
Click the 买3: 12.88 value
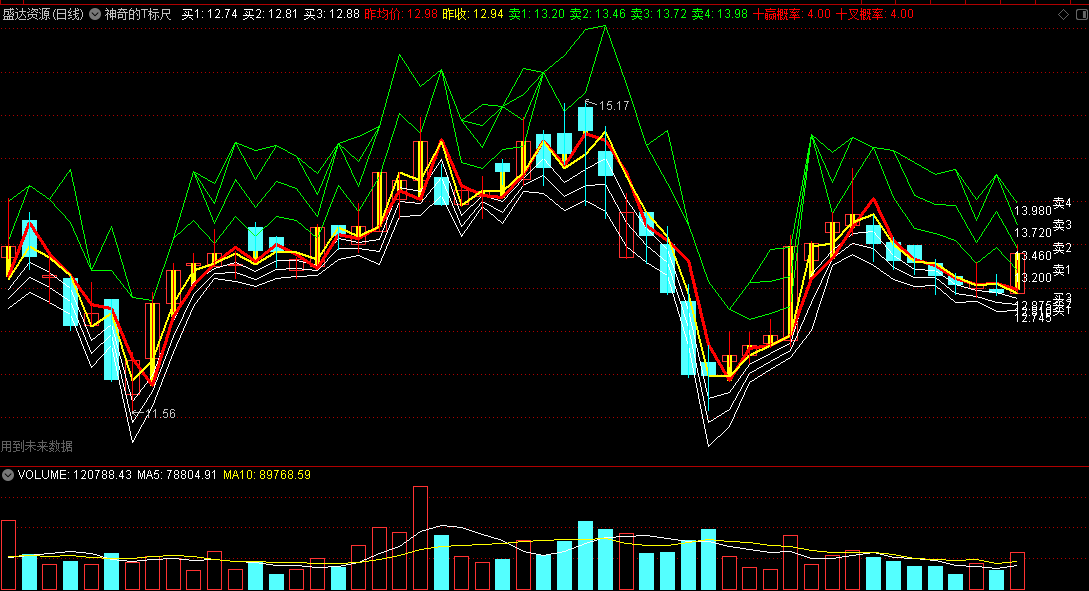[x=331, y=14]
